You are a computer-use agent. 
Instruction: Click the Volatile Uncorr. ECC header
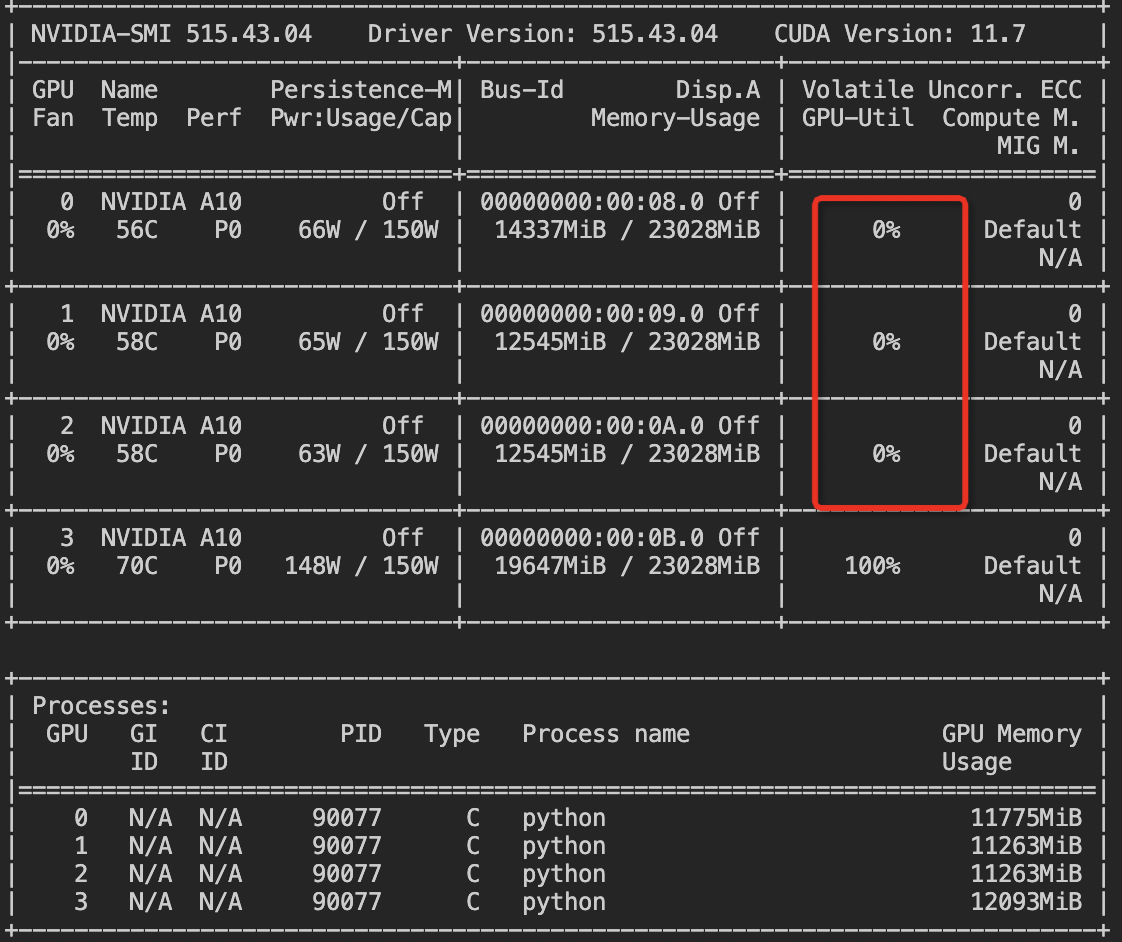(944, 89)
